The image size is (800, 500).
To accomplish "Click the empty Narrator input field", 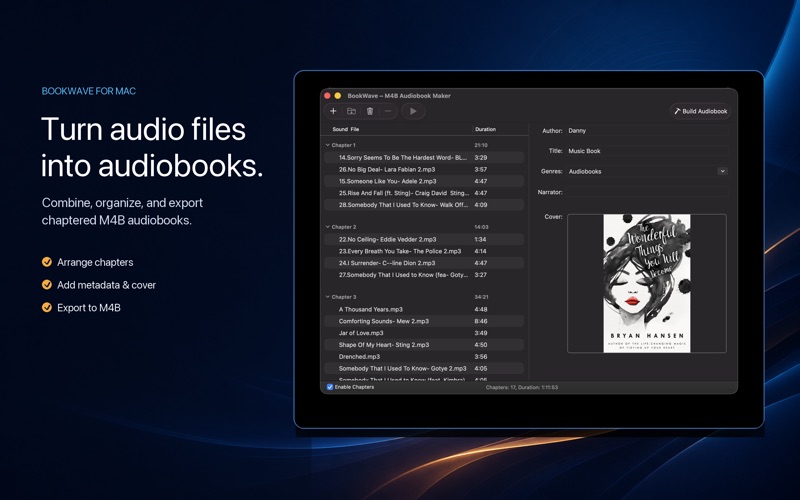I will point(647,192).
